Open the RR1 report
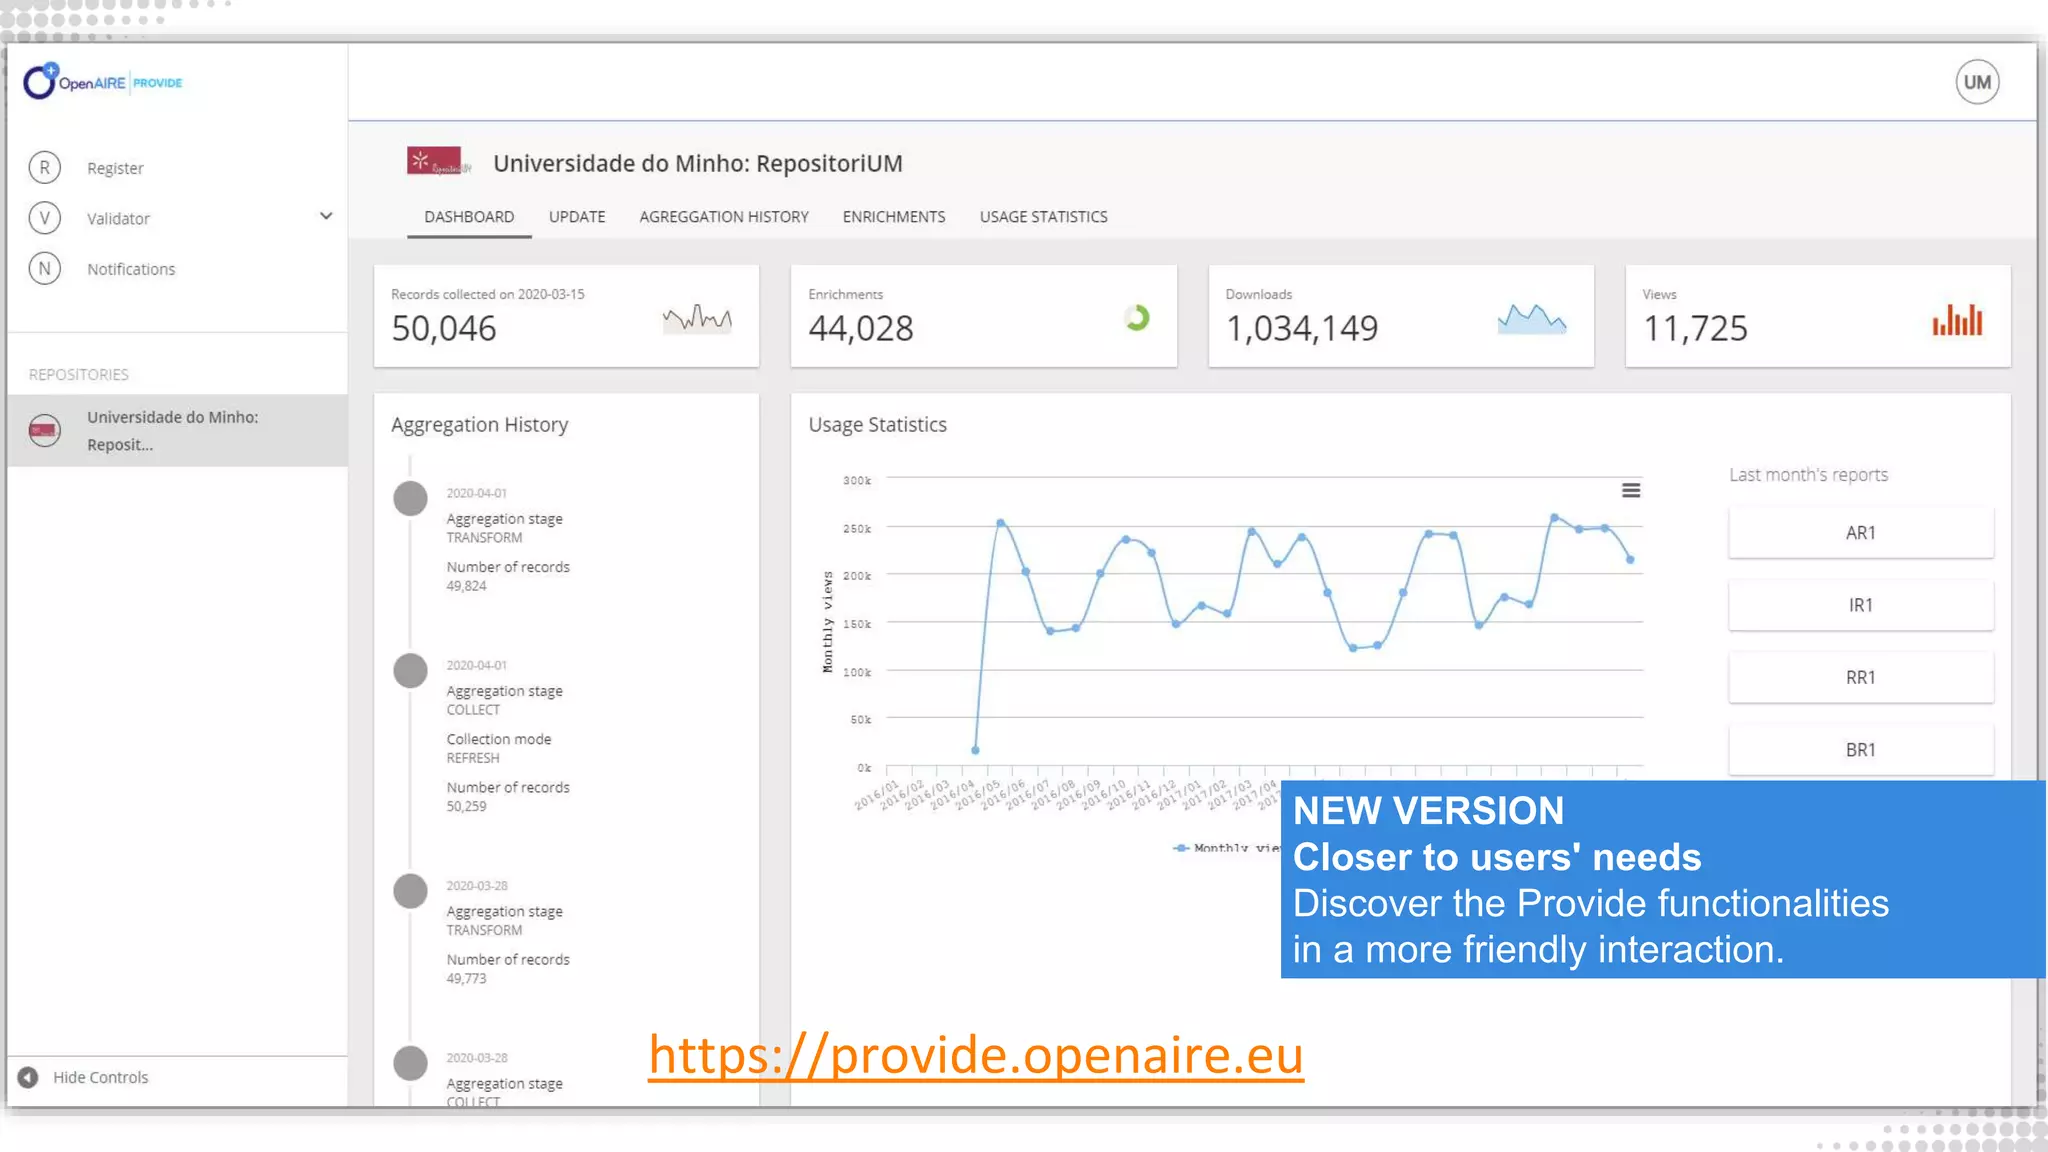 (x=1860, y=677)
